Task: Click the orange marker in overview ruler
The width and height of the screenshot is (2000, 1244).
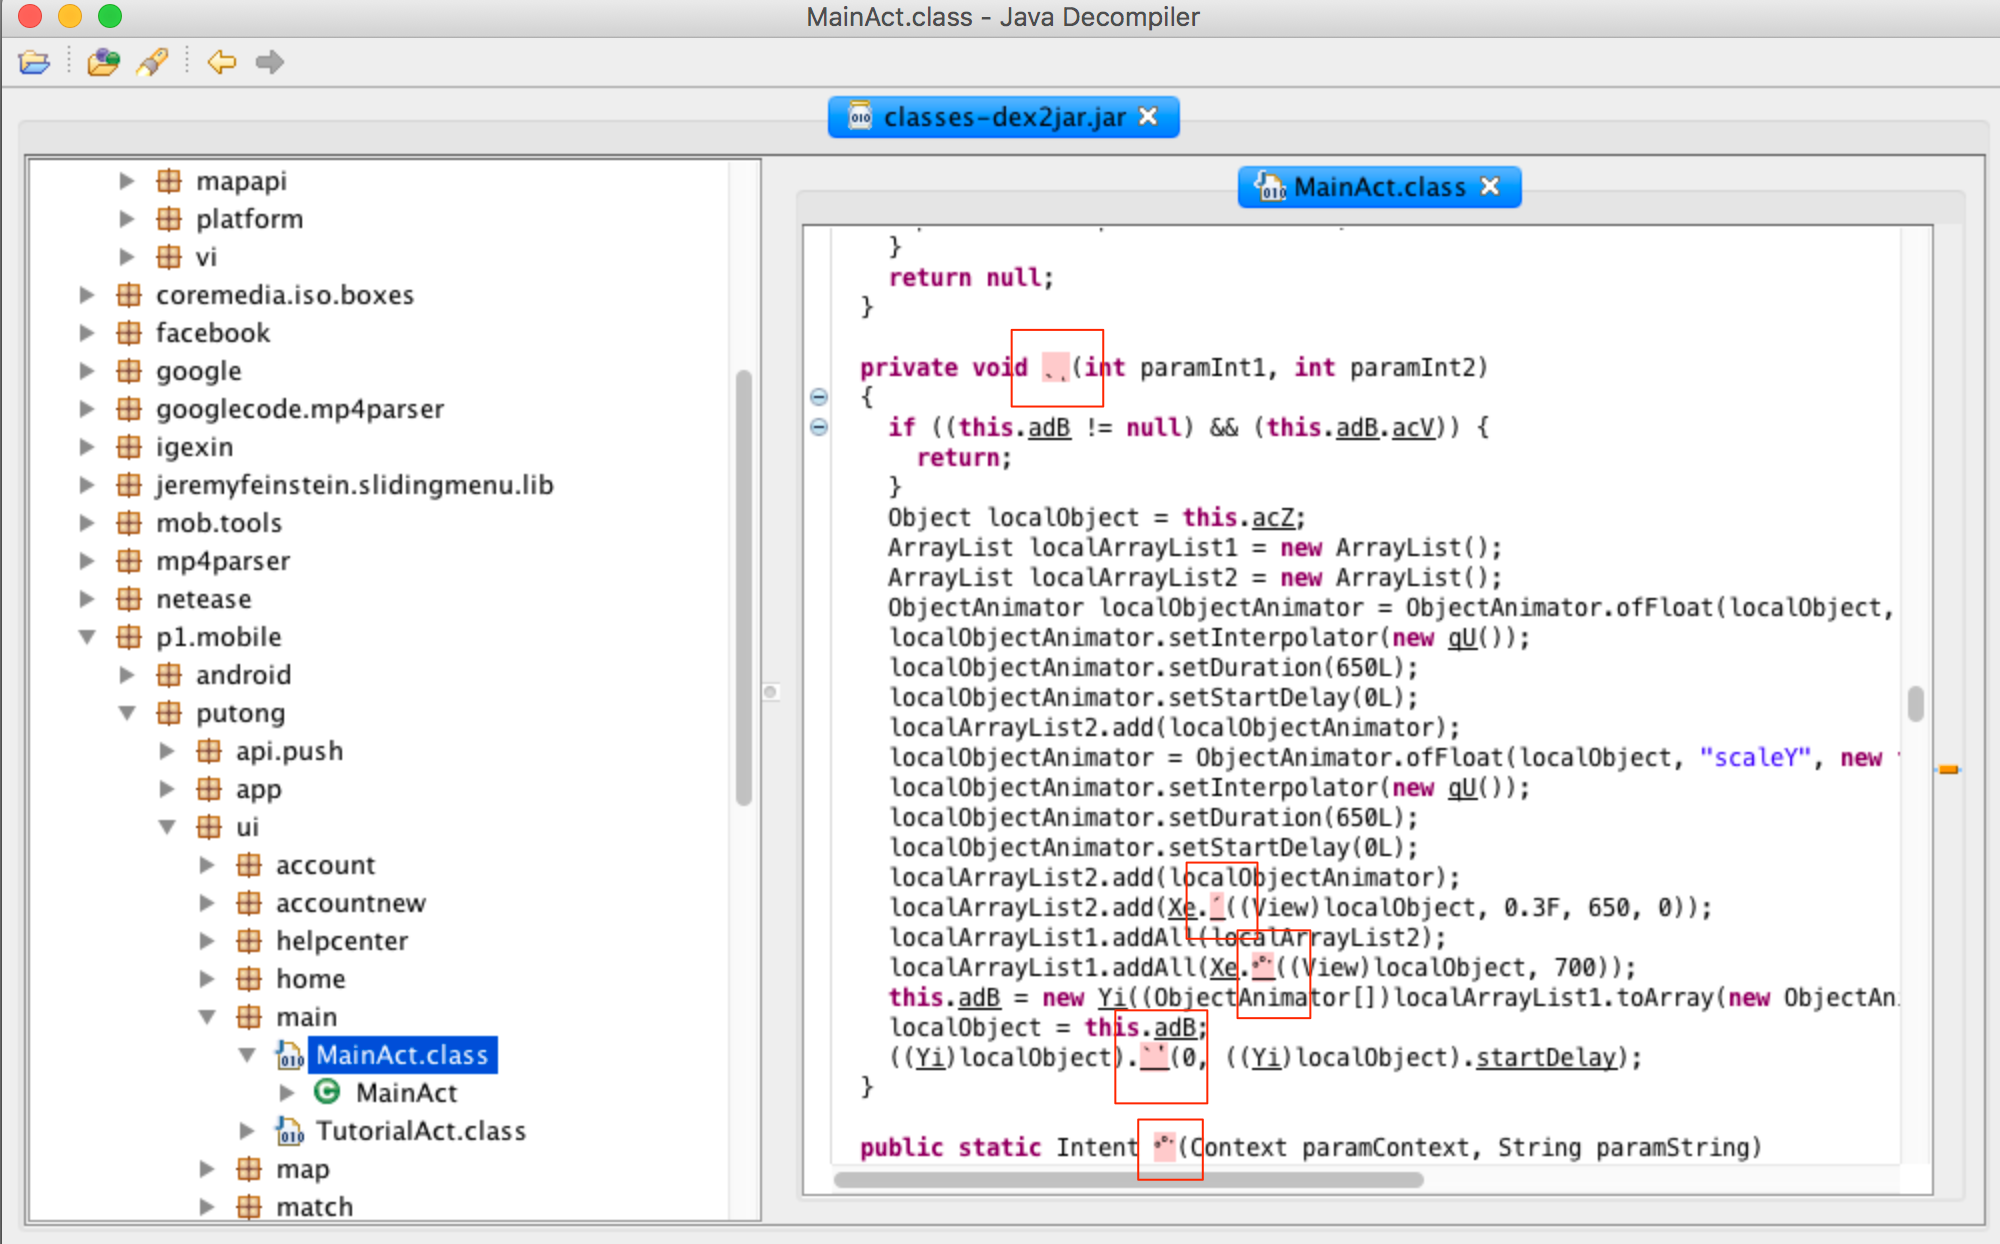Action: (x=1948, y=769)
